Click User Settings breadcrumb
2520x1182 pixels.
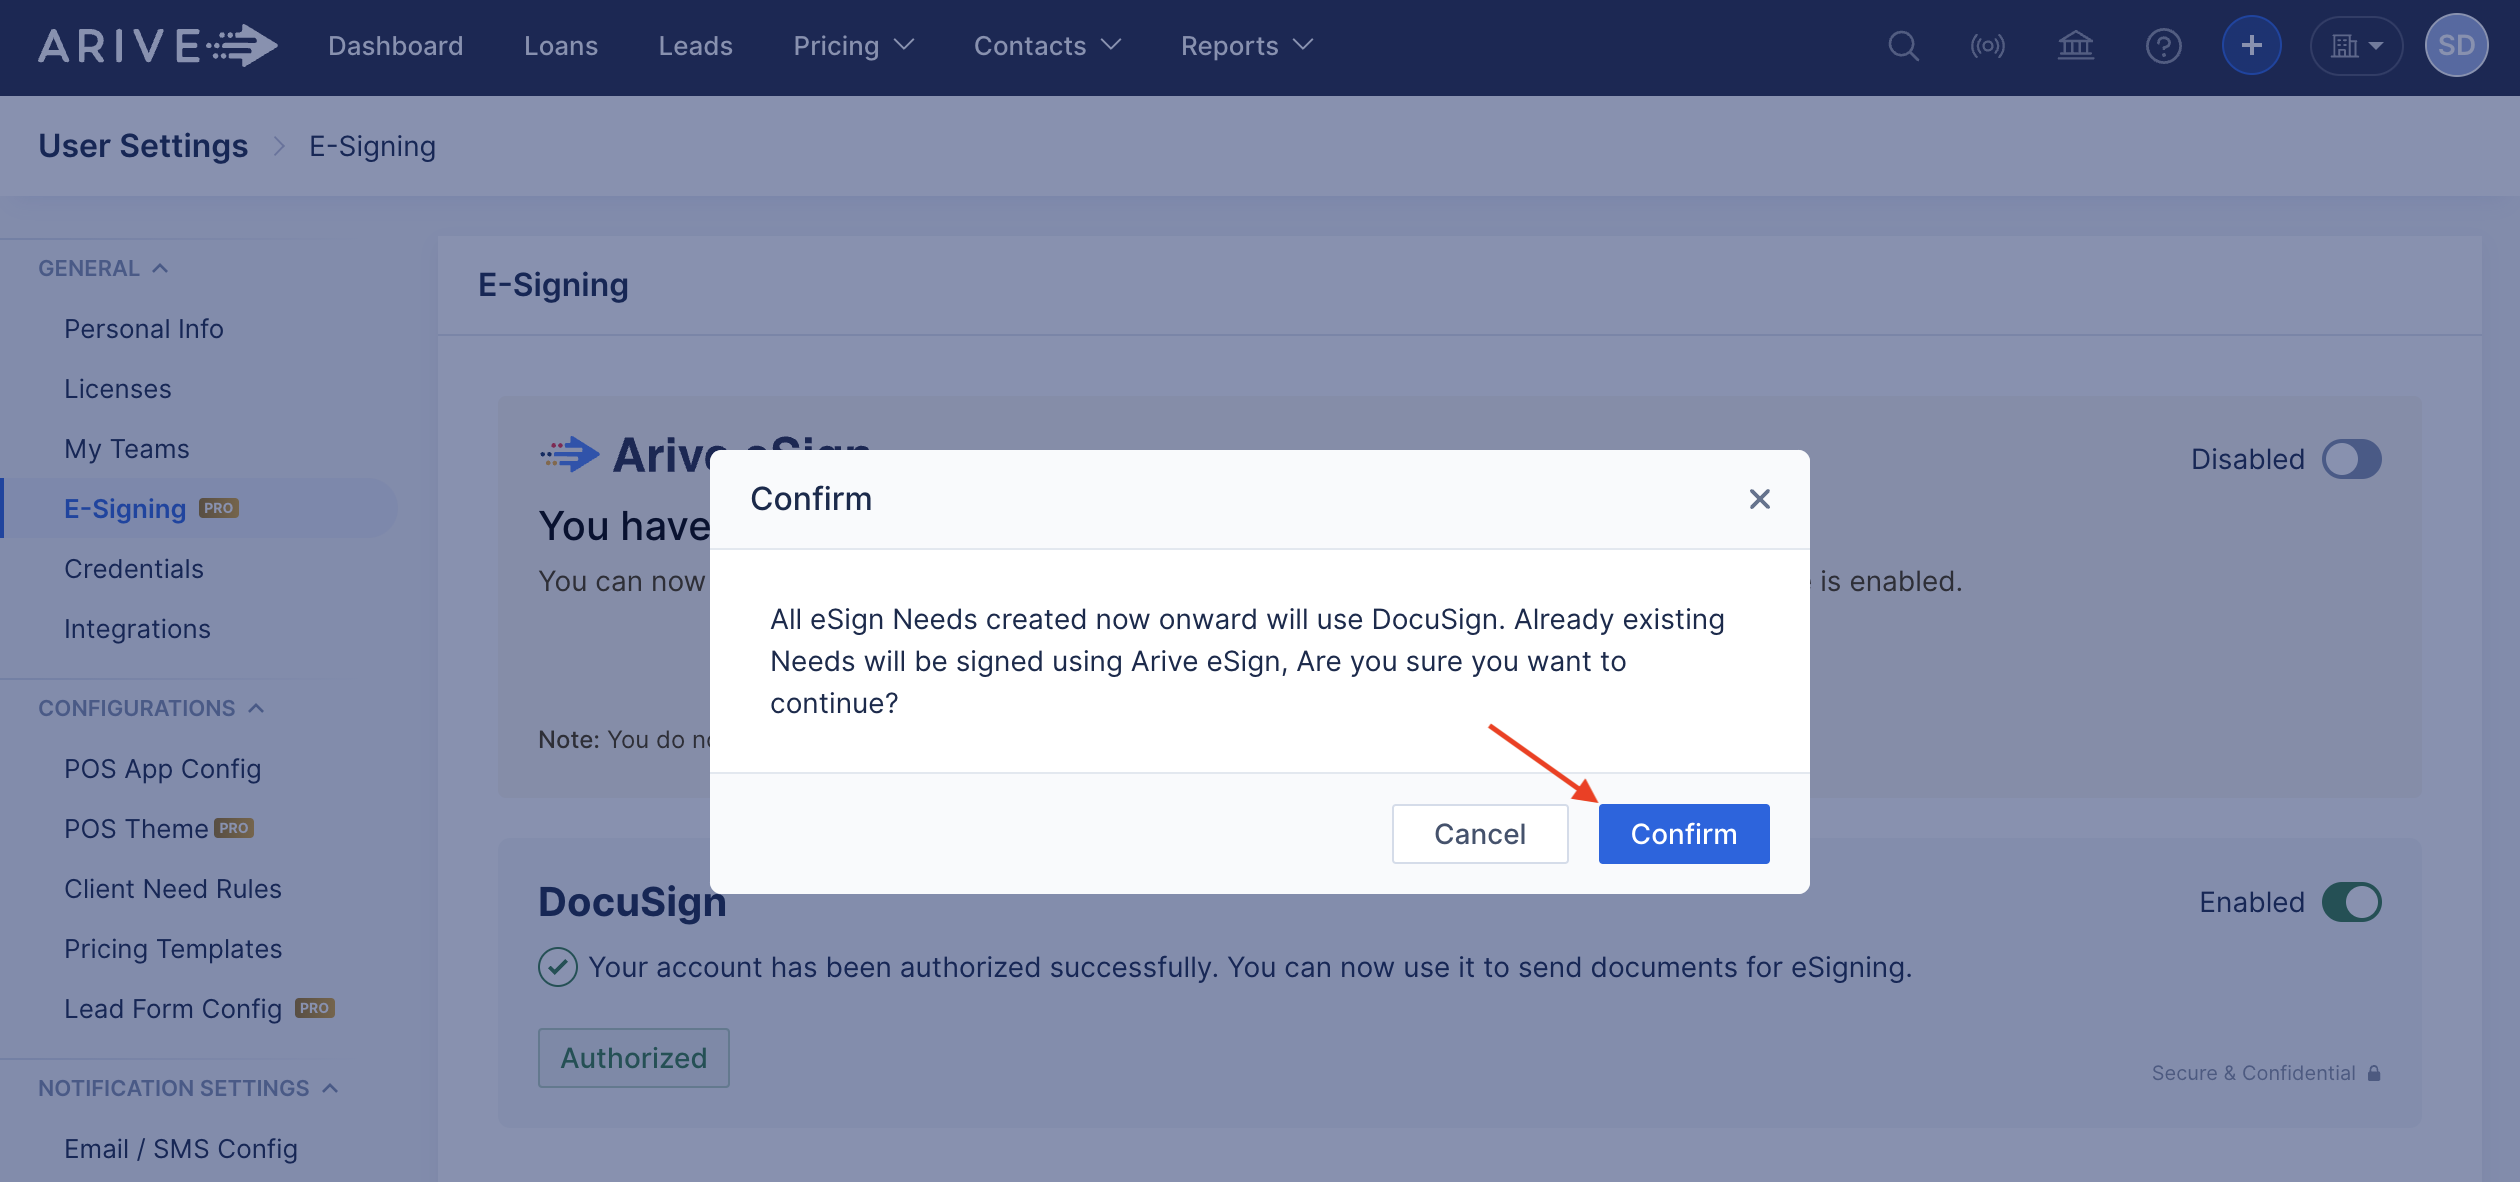tap(143, 146)
